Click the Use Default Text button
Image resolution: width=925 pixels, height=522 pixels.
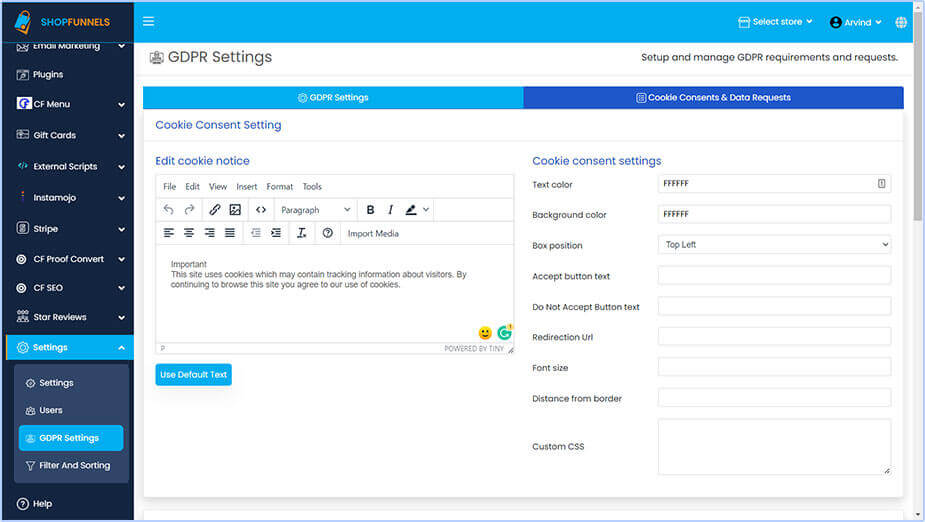click(x=194, y=375)
